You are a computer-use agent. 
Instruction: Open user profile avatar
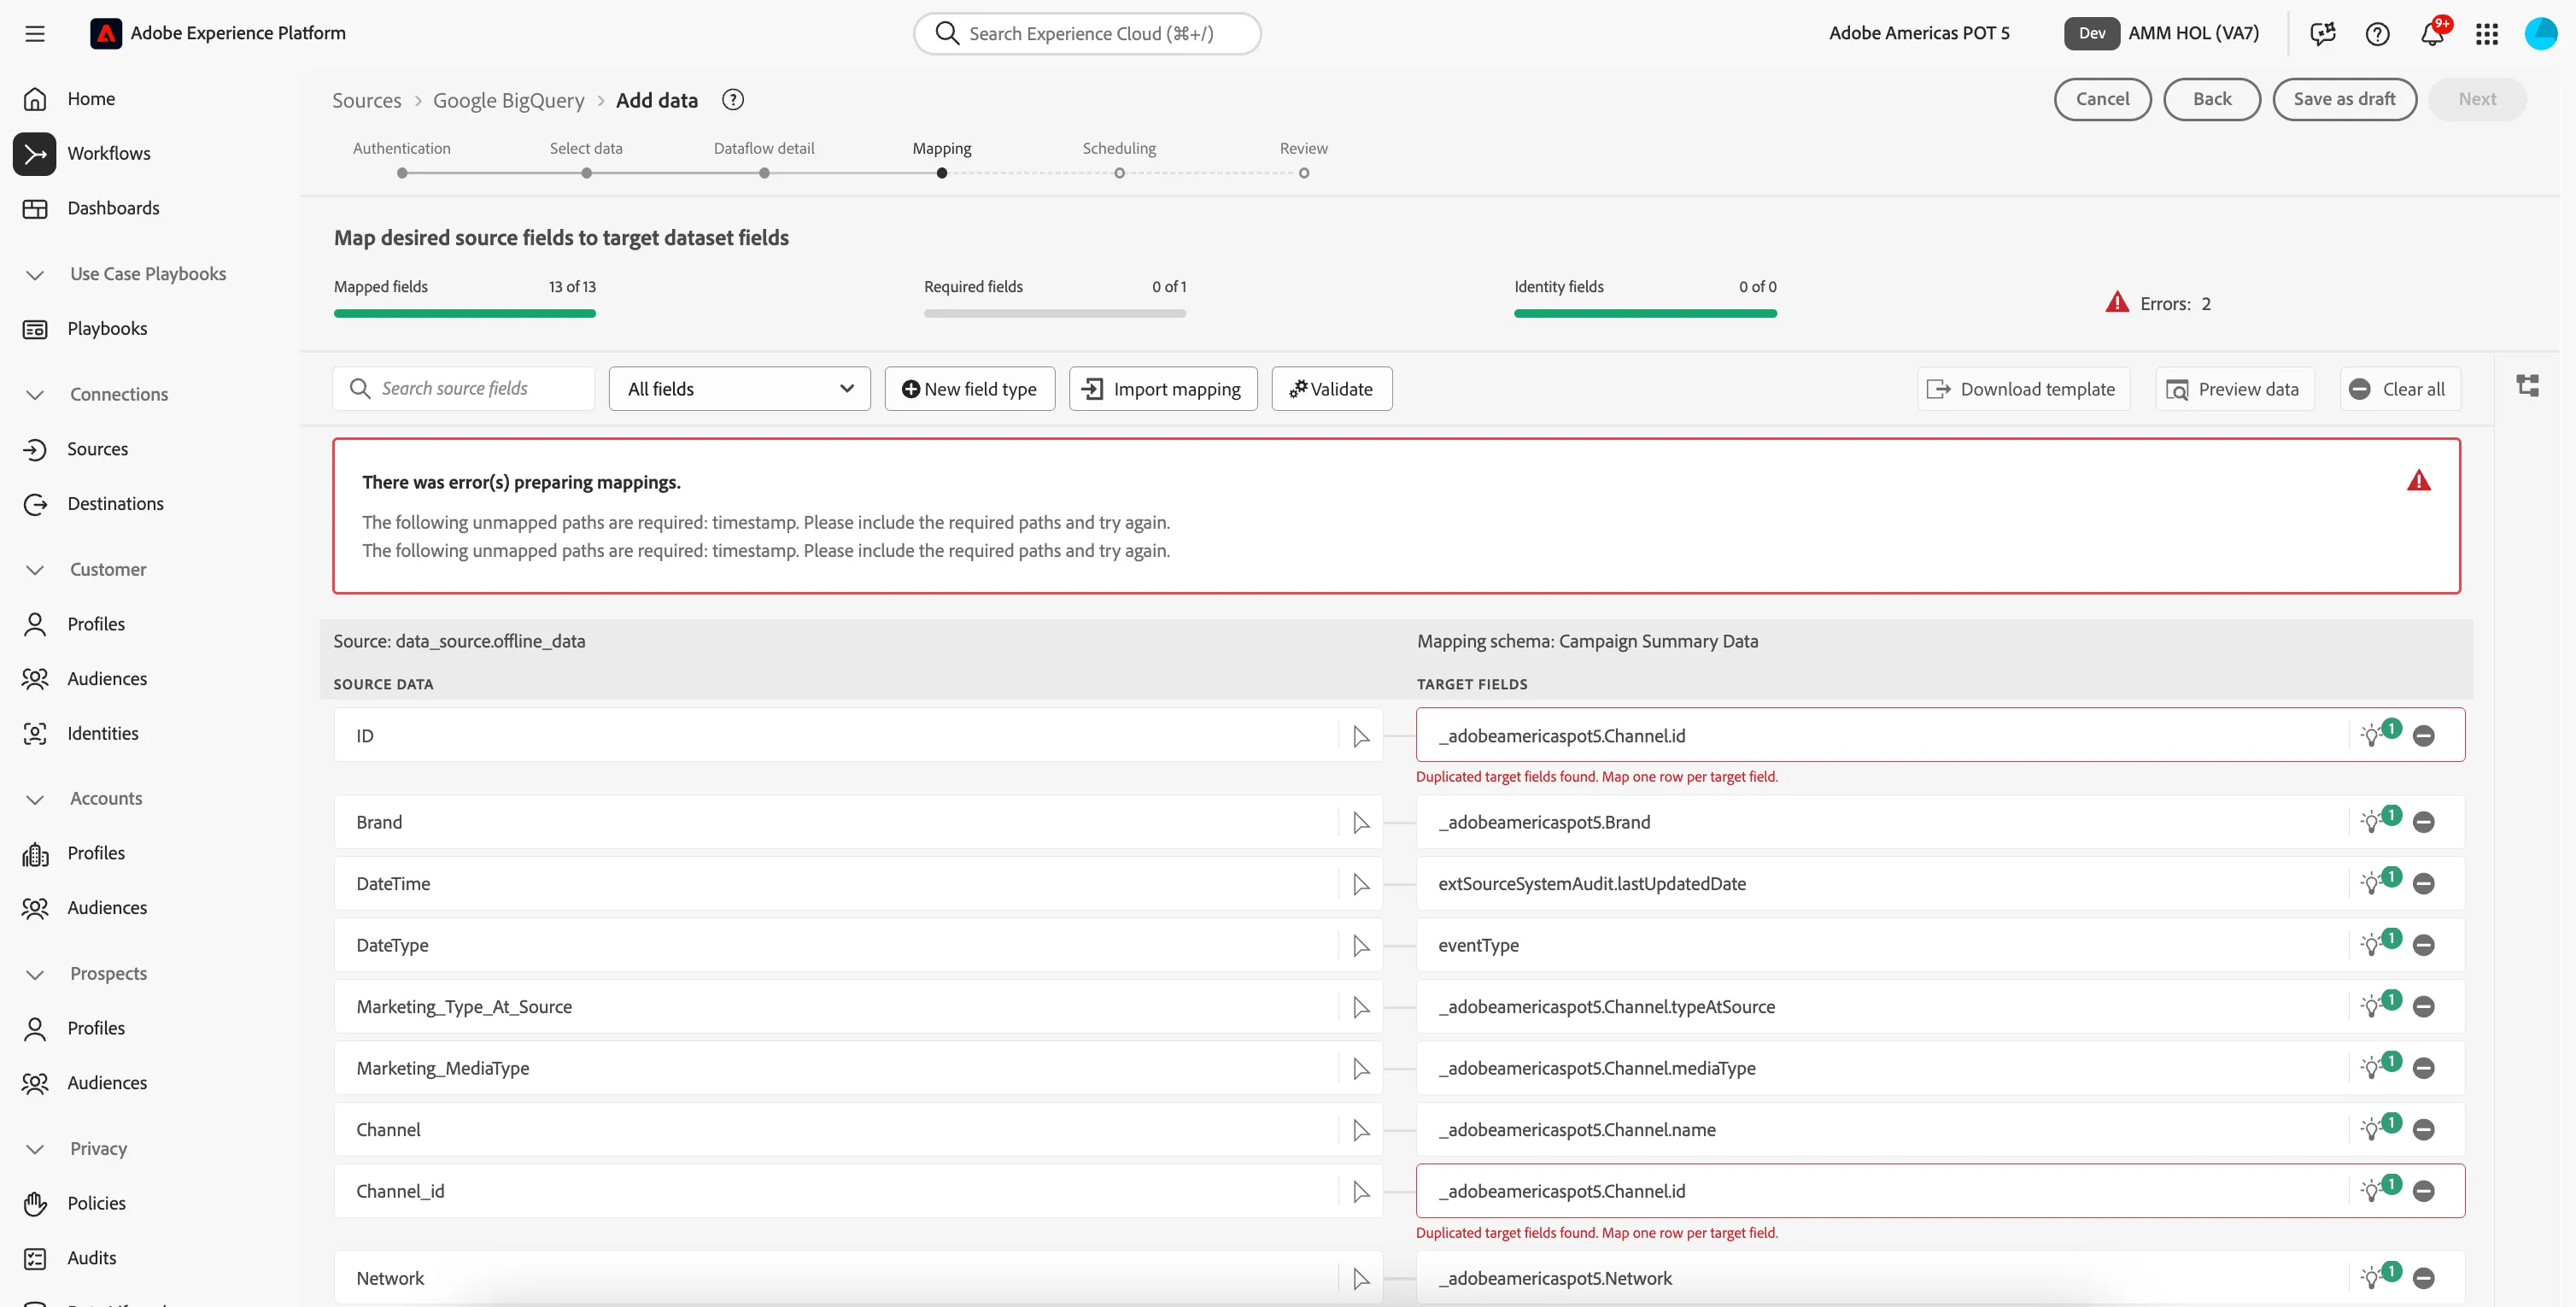click(2541, 33)
